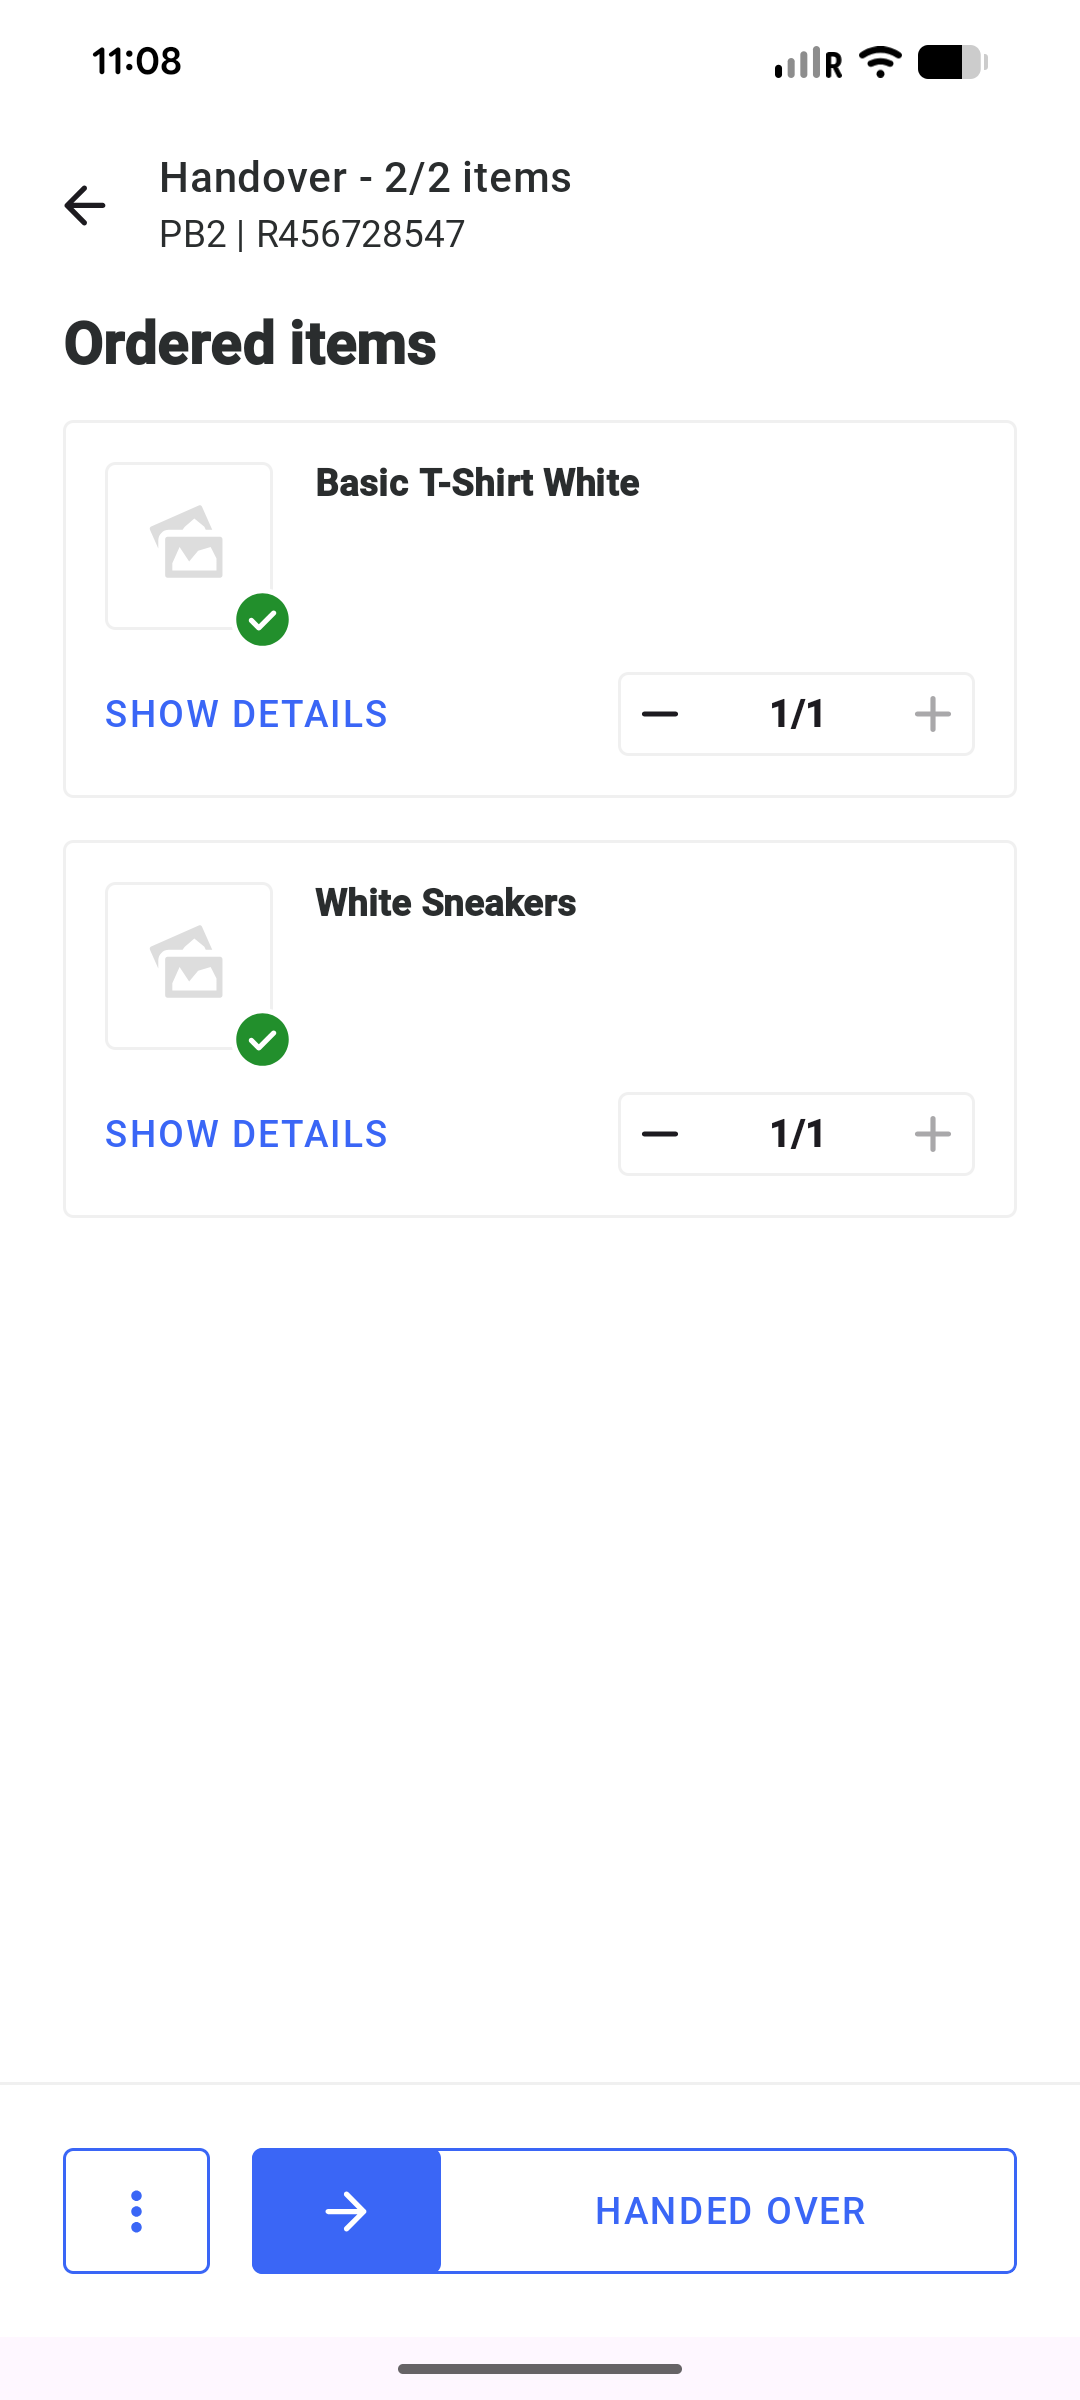The width and height of the screenshot is (1080, 2400).
Task: Show details for White Sneakers
Action: pos(246,1134)
